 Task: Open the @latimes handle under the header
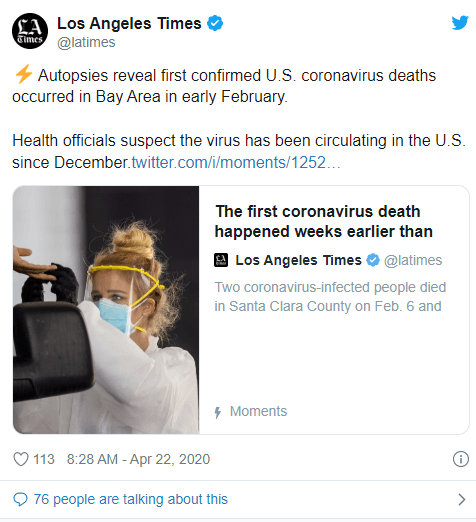tap(86, 43)
